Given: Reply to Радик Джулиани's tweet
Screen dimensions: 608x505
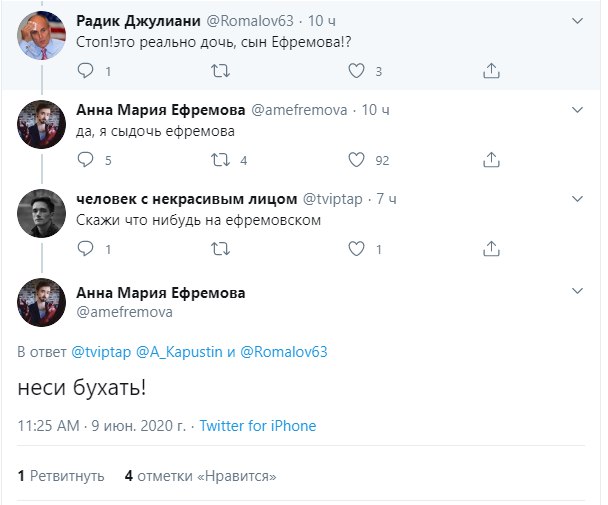Looking at the screenshot, I should point(85,71).
